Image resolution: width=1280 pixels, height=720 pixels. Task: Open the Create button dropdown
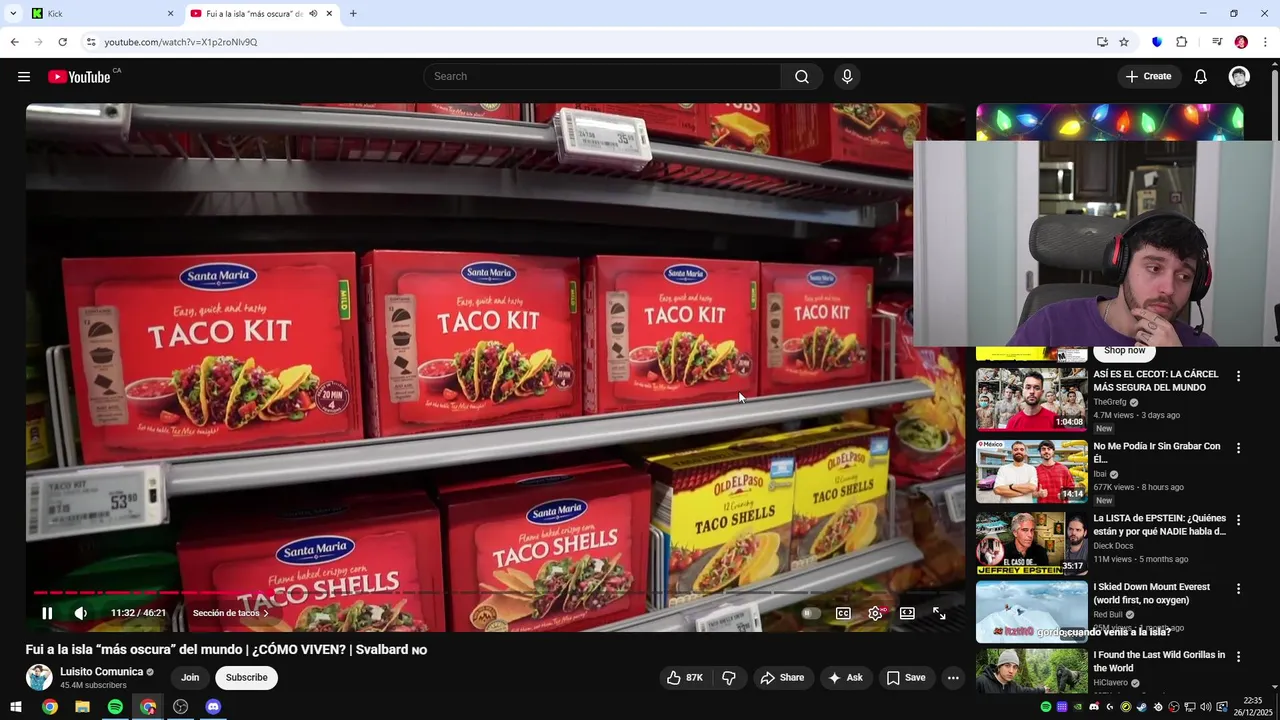click(x=1148, y=77)
